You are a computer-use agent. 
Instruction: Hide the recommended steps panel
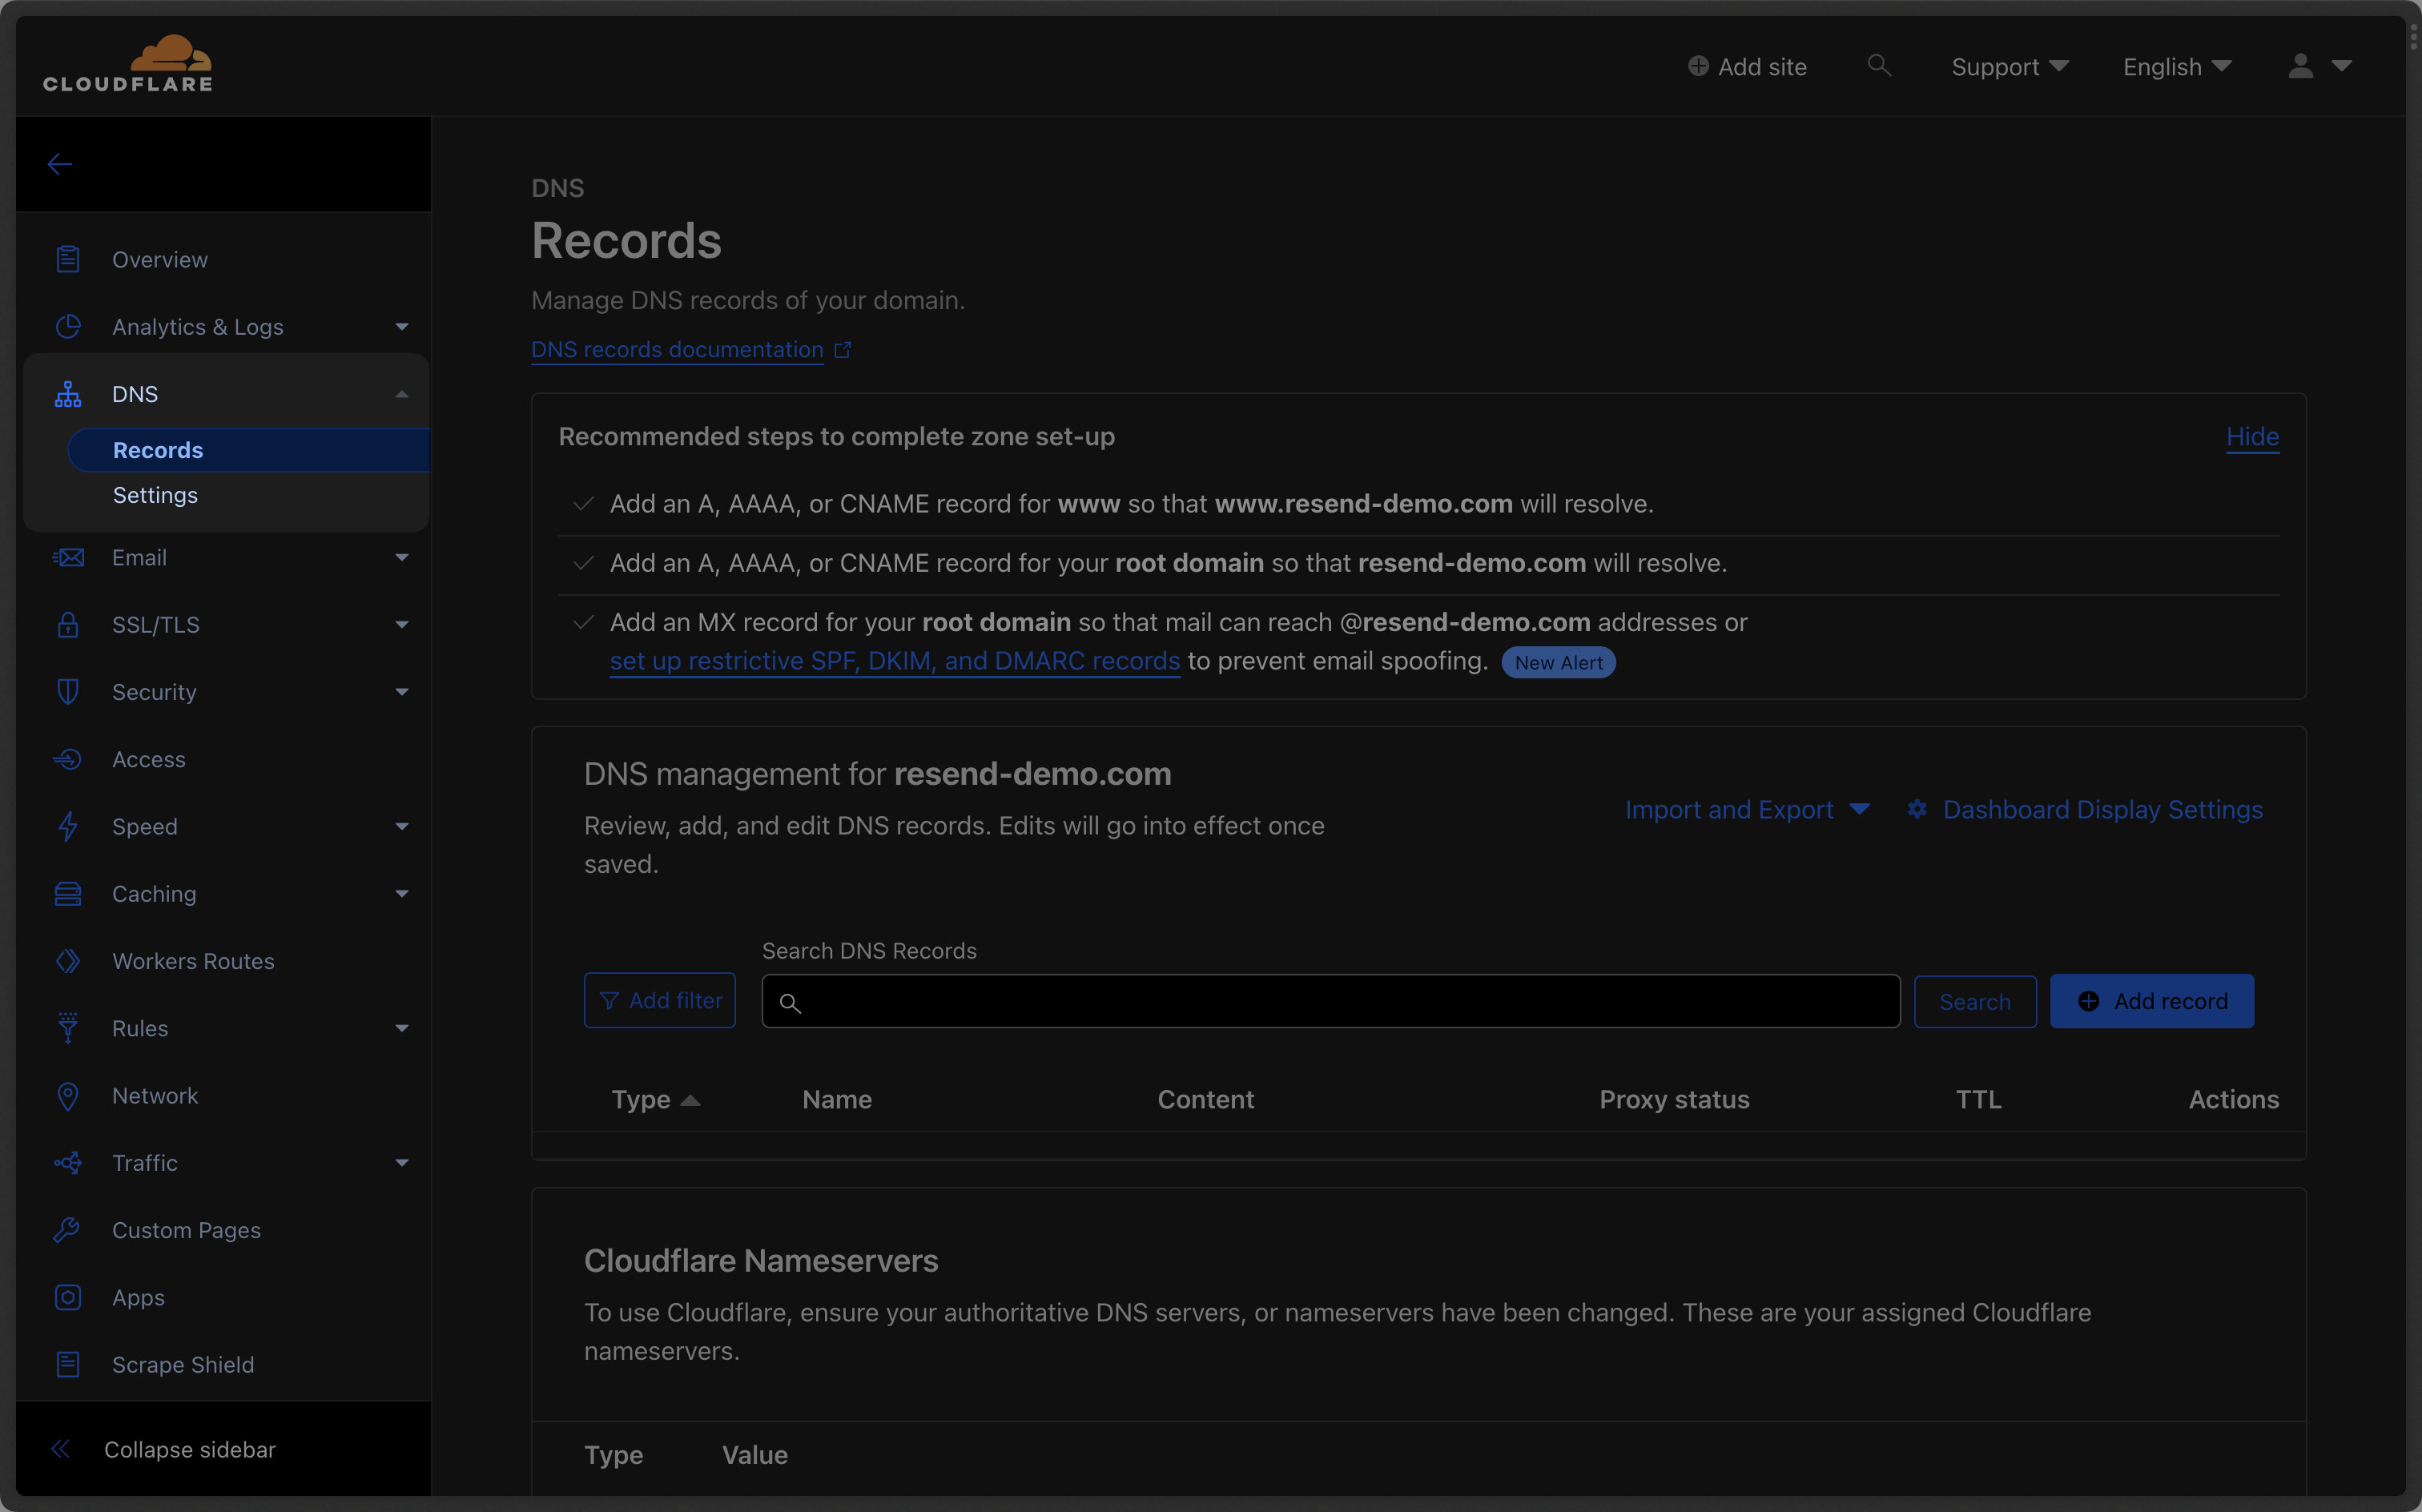(x=2252, y=436)
